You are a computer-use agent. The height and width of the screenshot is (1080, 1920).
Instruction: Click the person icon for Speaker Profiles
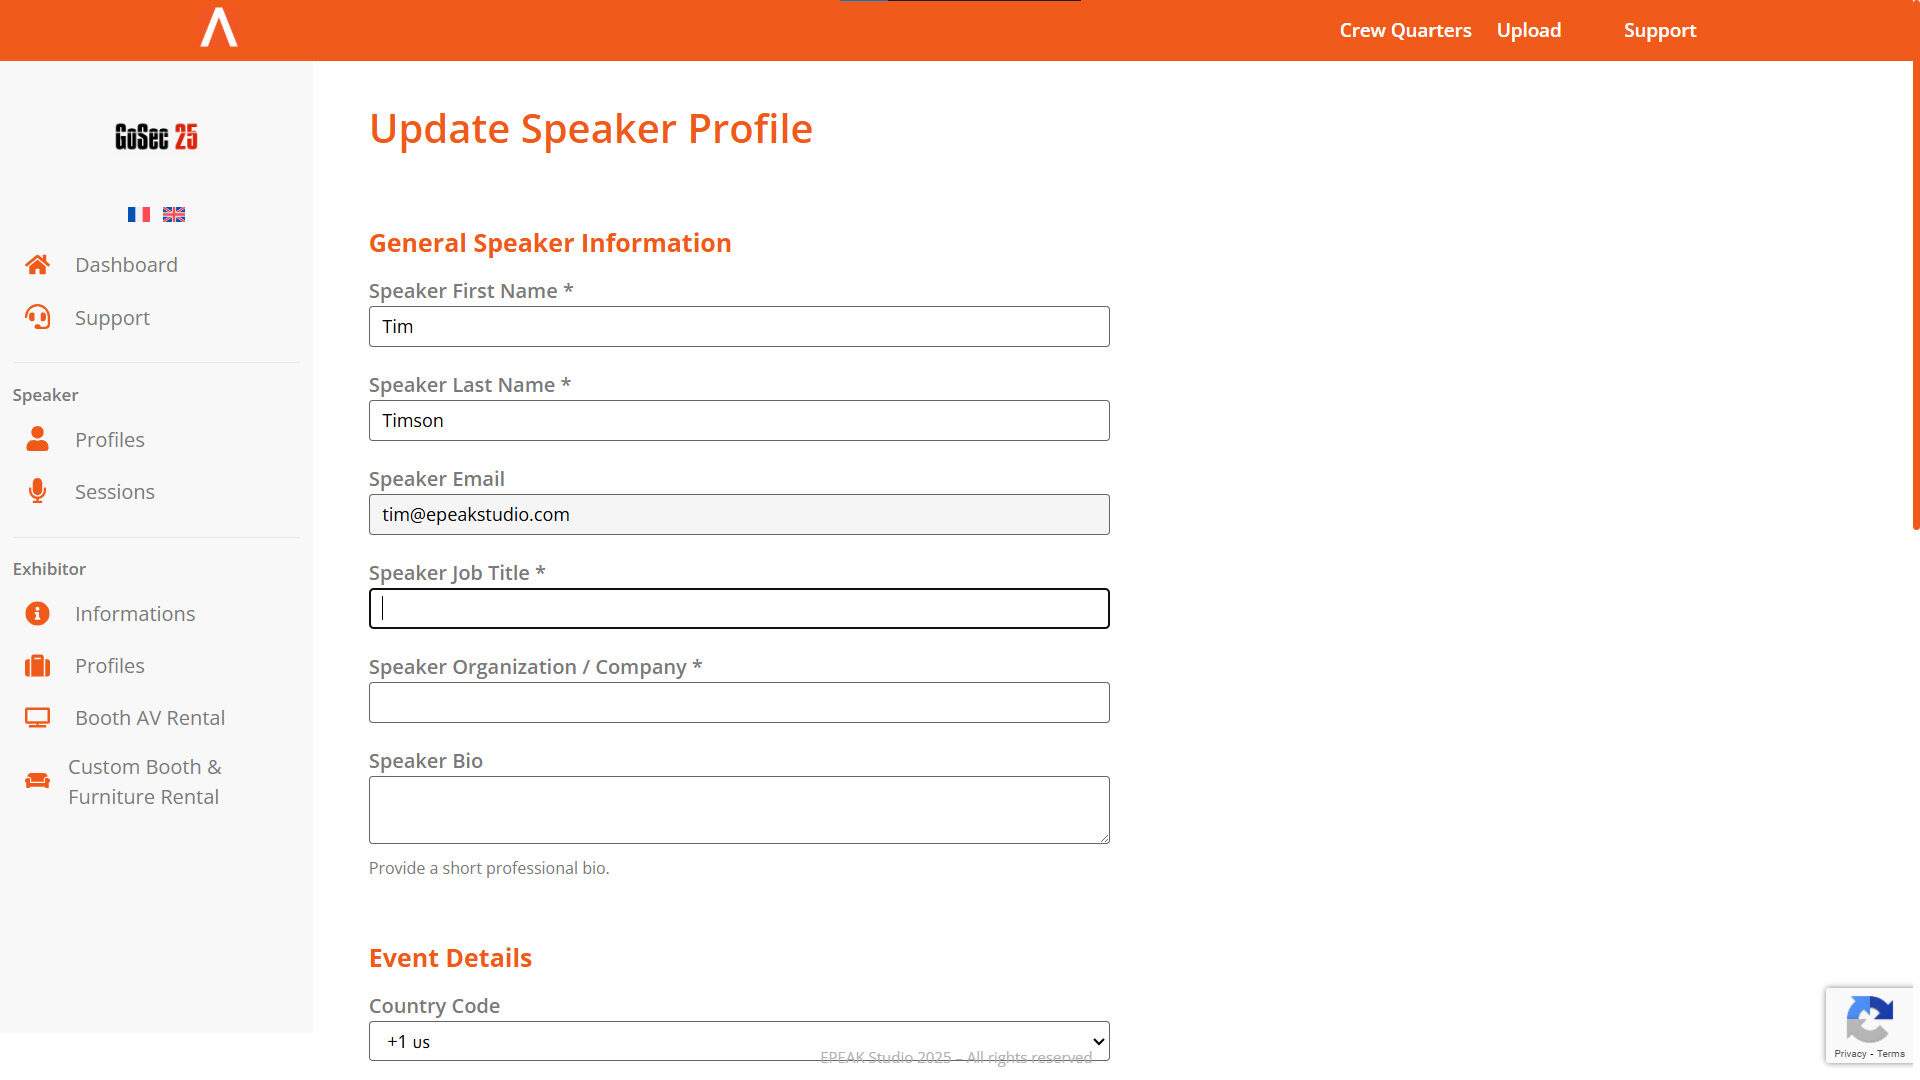[x=37, y=440]
